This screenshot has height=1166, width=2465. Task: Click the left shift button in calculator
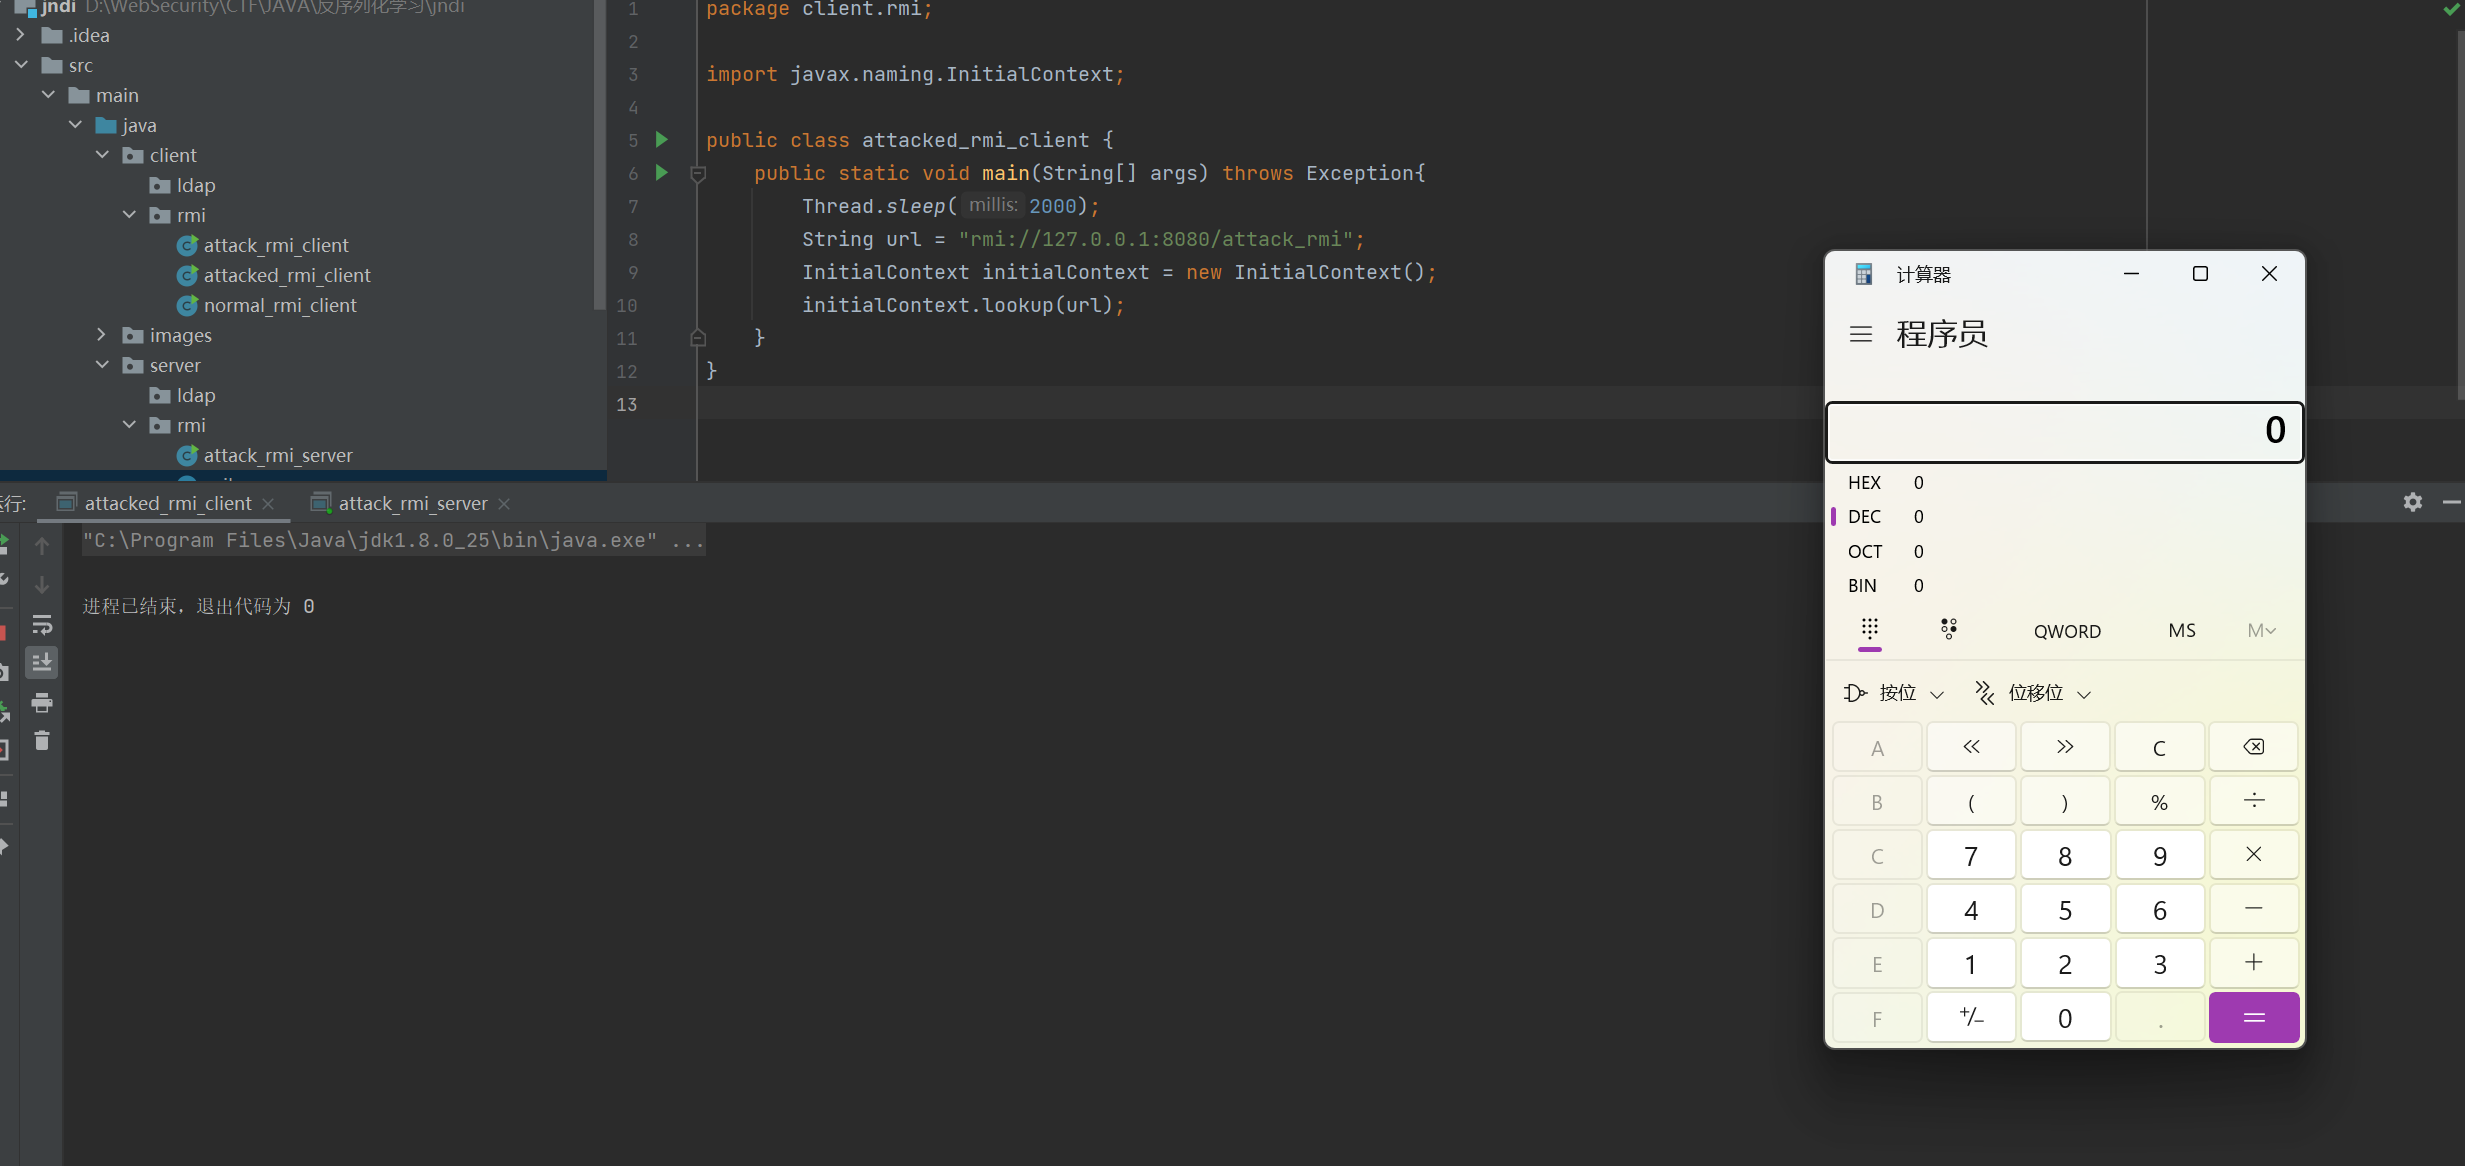[1970, 747]
